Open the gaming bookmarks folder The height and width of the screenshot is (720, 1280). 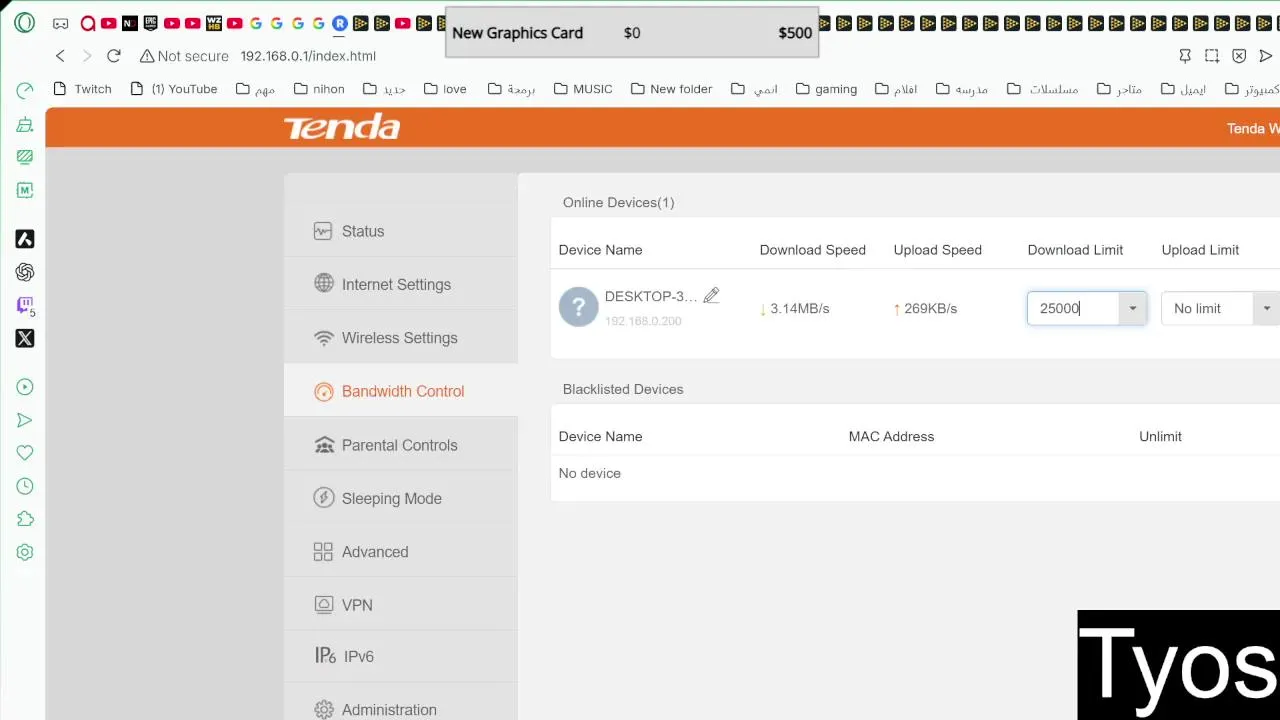pyautogui.click(x=826, y=89)
